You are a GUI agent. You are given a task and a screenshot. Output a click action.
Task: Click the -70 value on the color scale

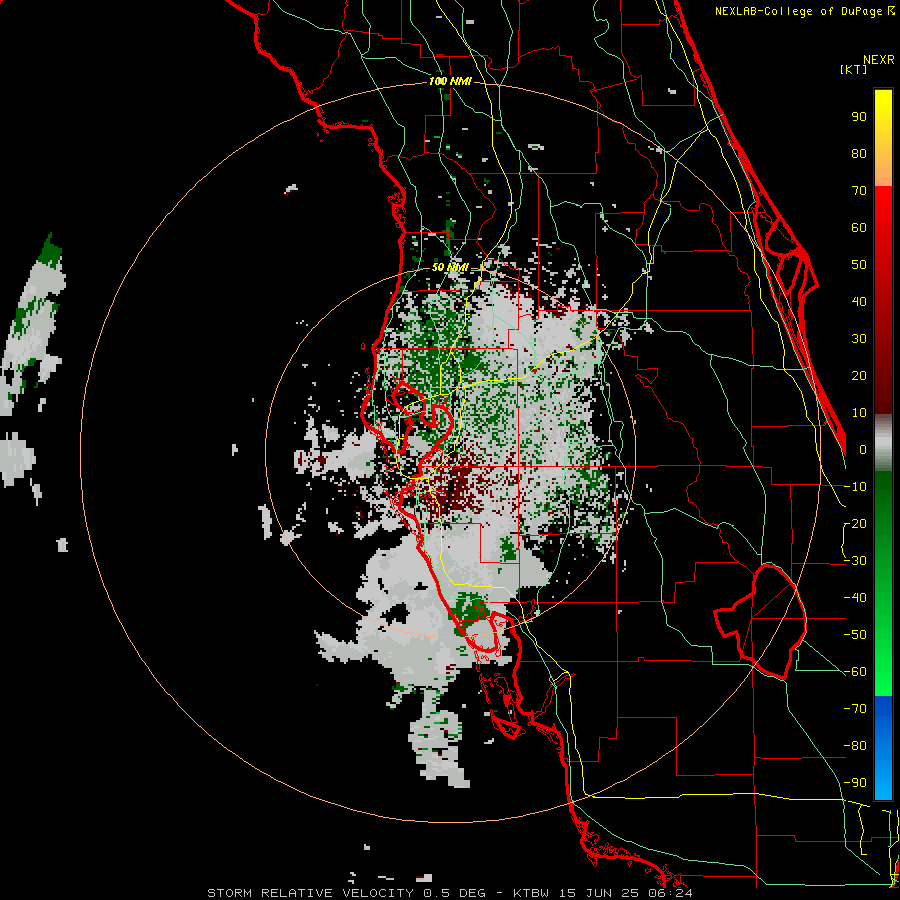[855, 709]
